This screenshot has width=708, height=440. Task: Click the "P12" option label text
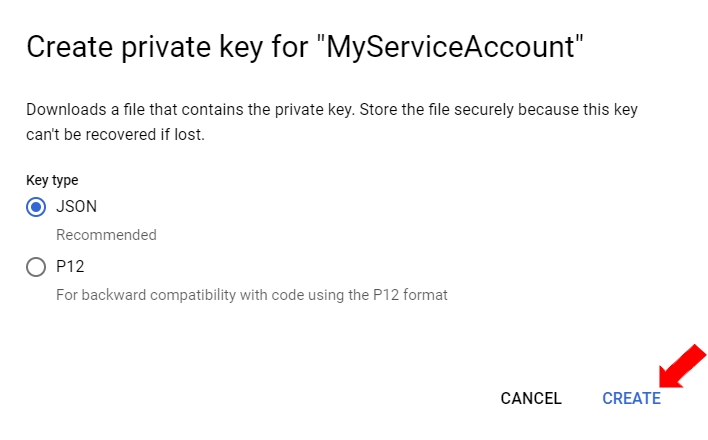[70, 267]
